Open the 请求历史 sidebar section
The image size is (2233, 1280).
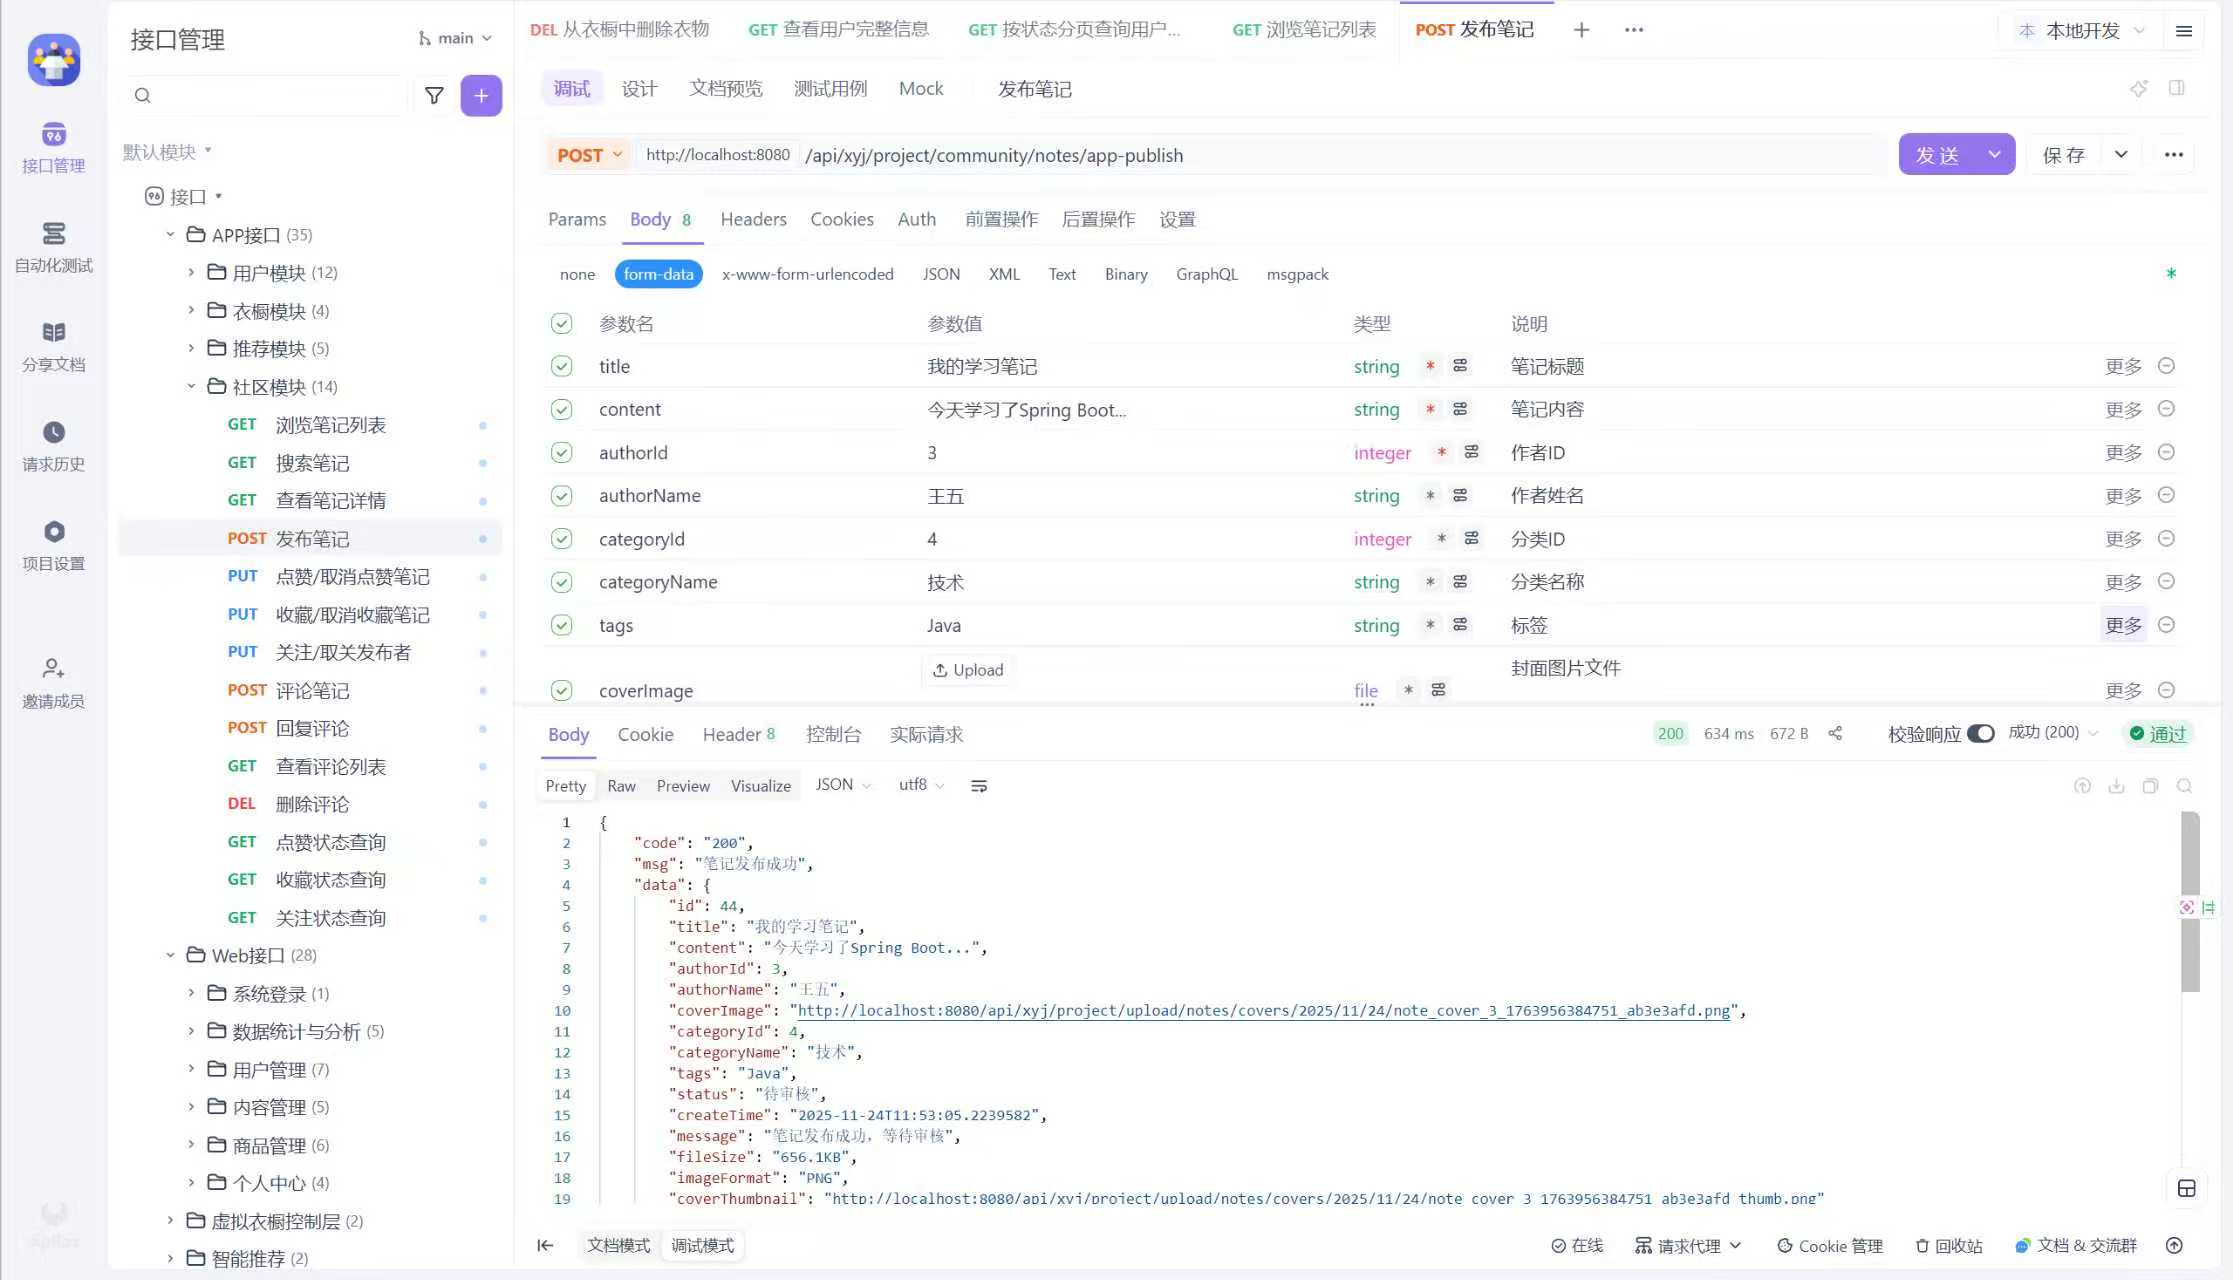pos(53,445)
